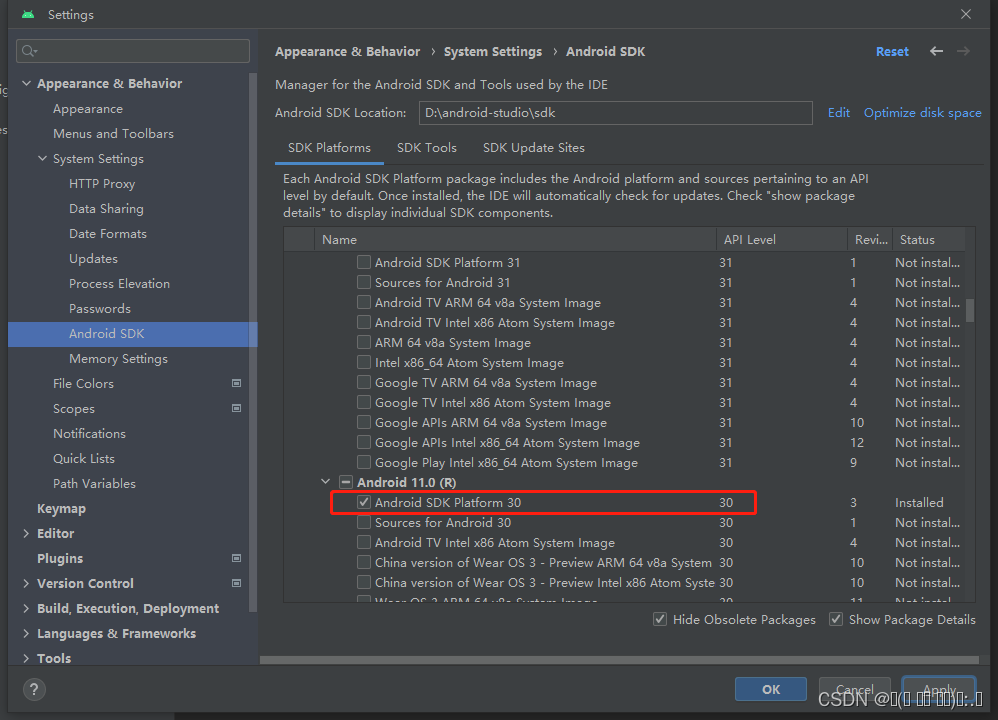Image resolution: width=998 pixels, height=720 pixels.
Task: Select Data Sharing in the tree
Action: pos(106,209)
